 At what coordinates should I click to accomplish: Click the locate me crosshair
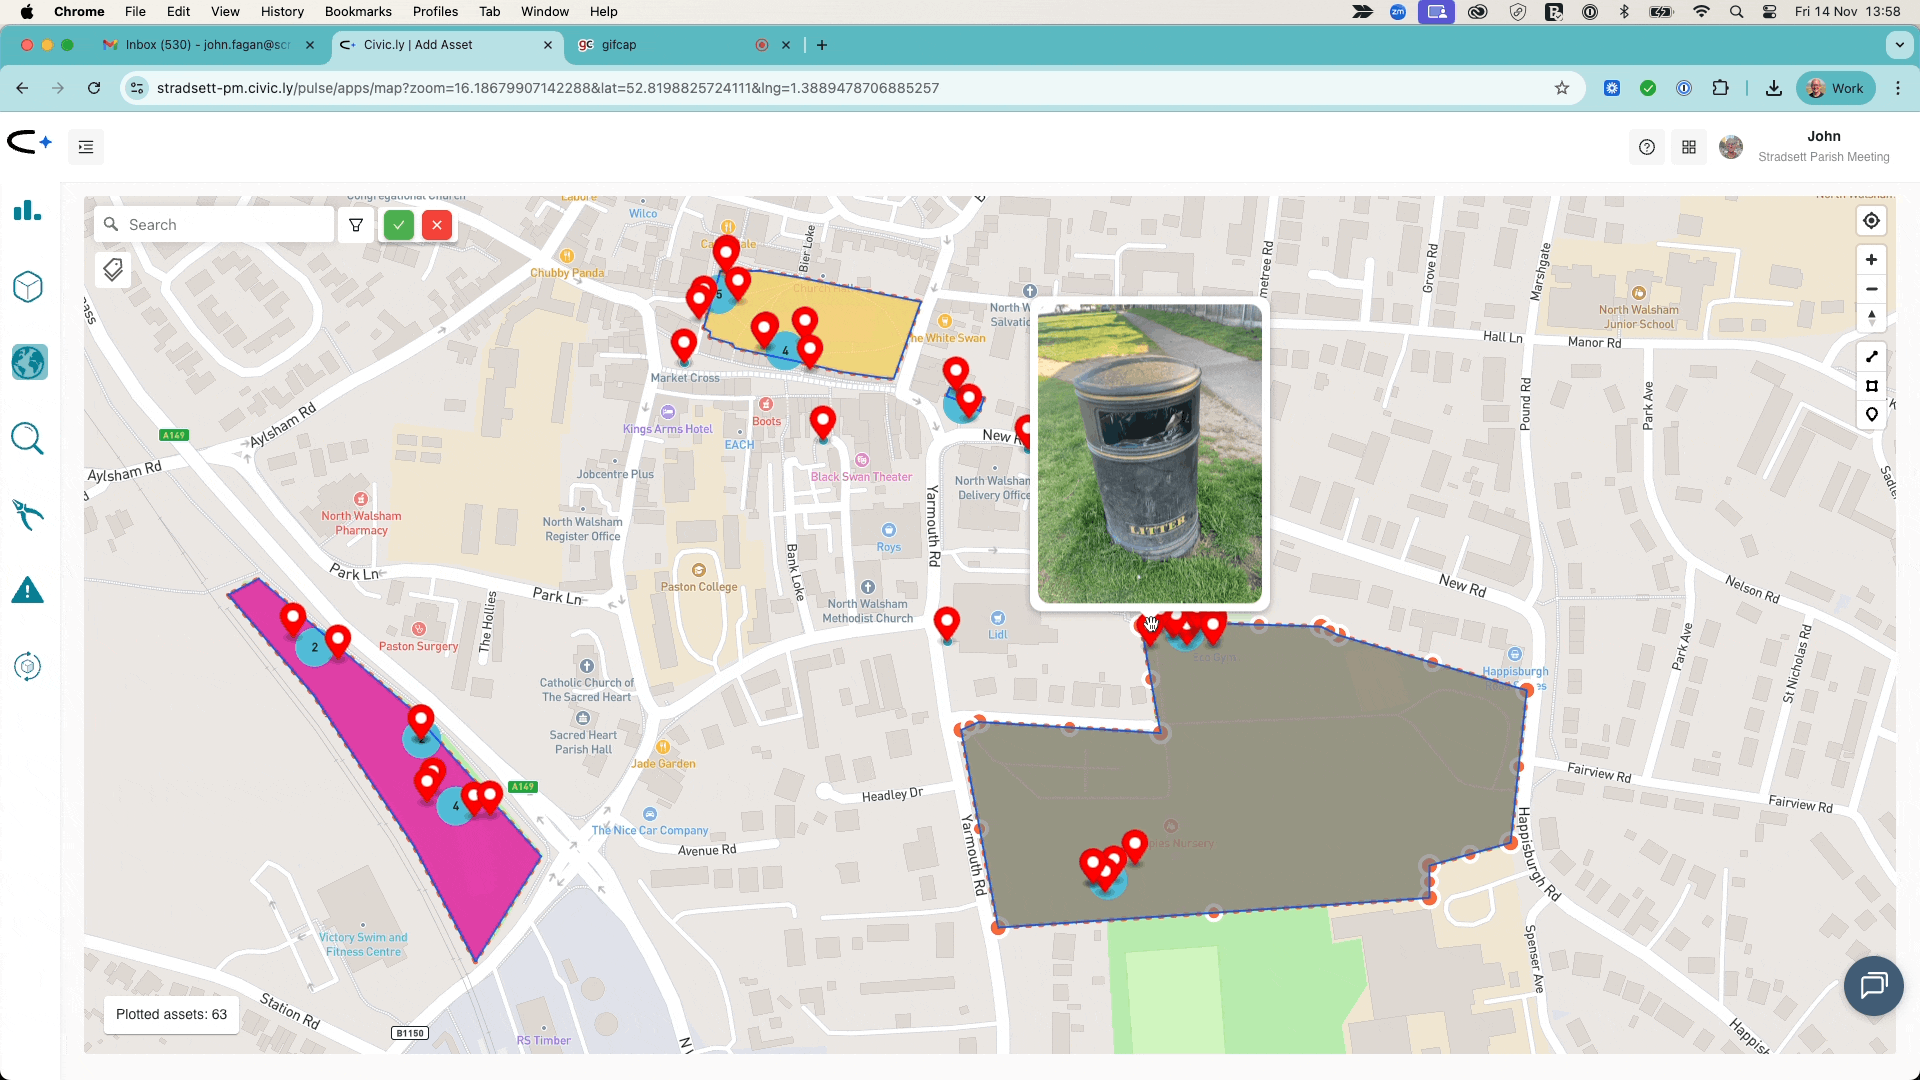[1871, 221]
